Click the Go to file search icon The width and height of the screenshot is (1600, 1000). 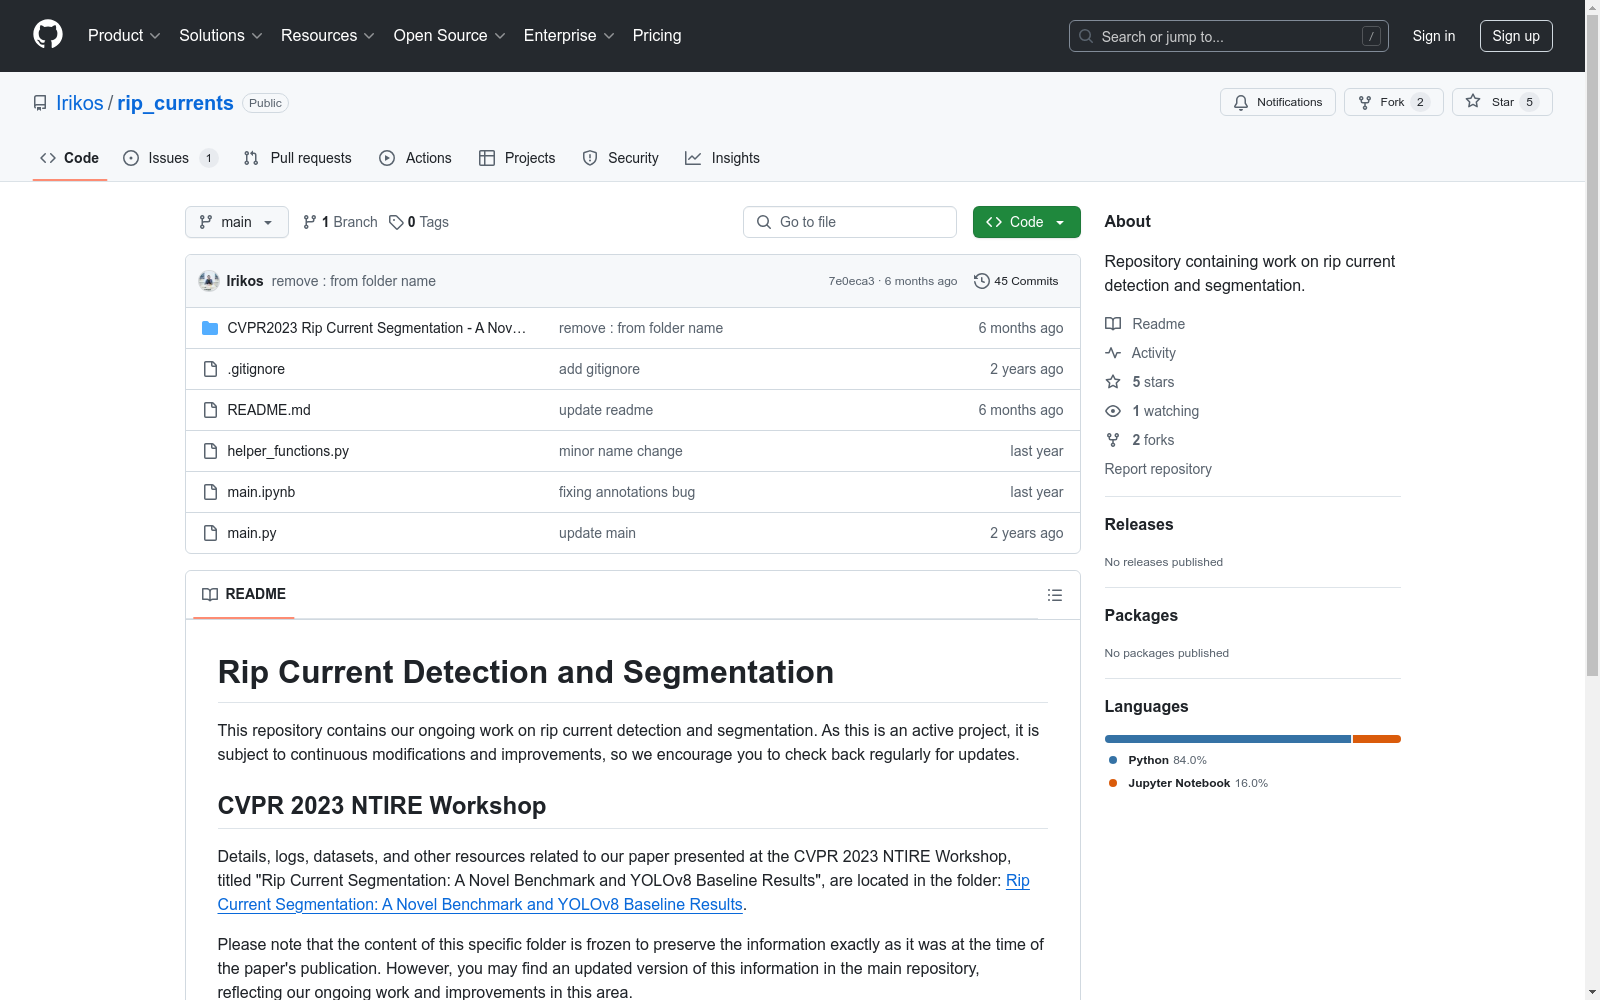(764, 222)
